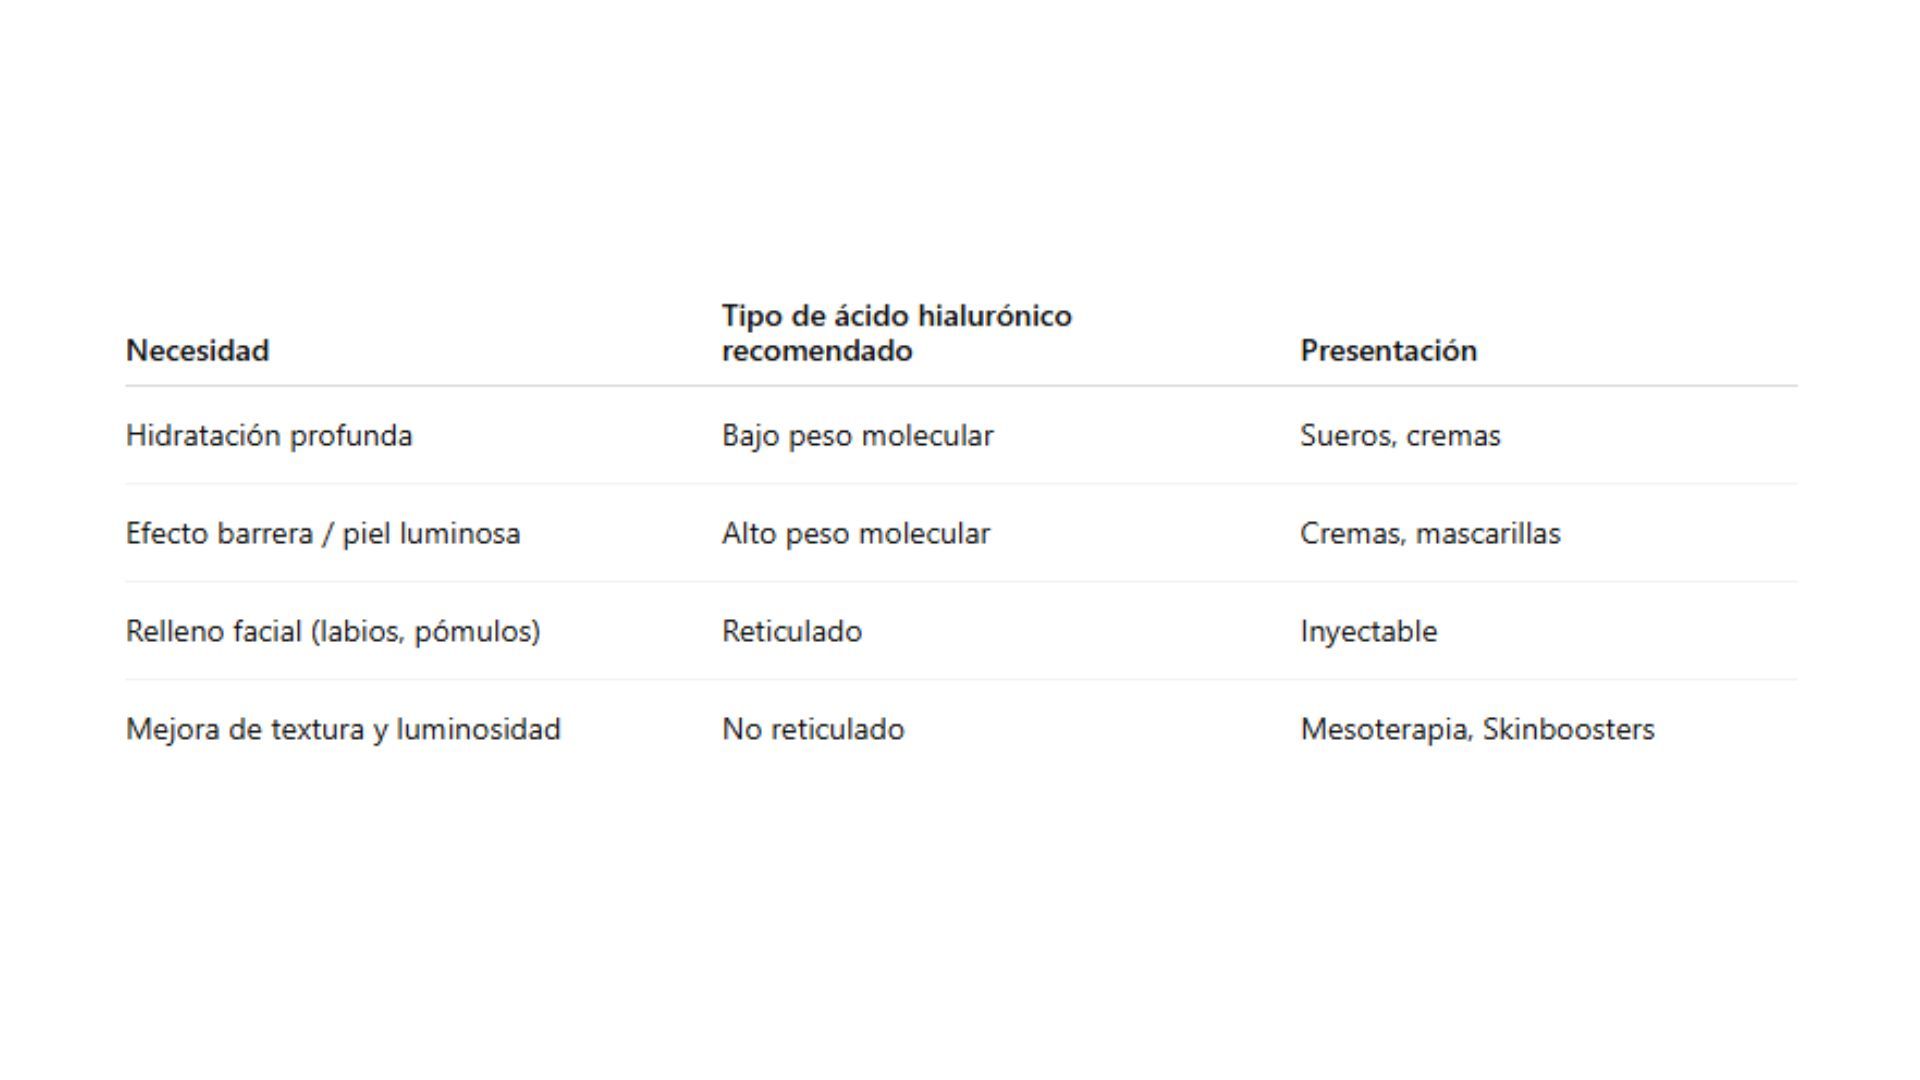Click Efecto barrera / piel luminosa text
1920x1080 pixels.
coord(323,534)
